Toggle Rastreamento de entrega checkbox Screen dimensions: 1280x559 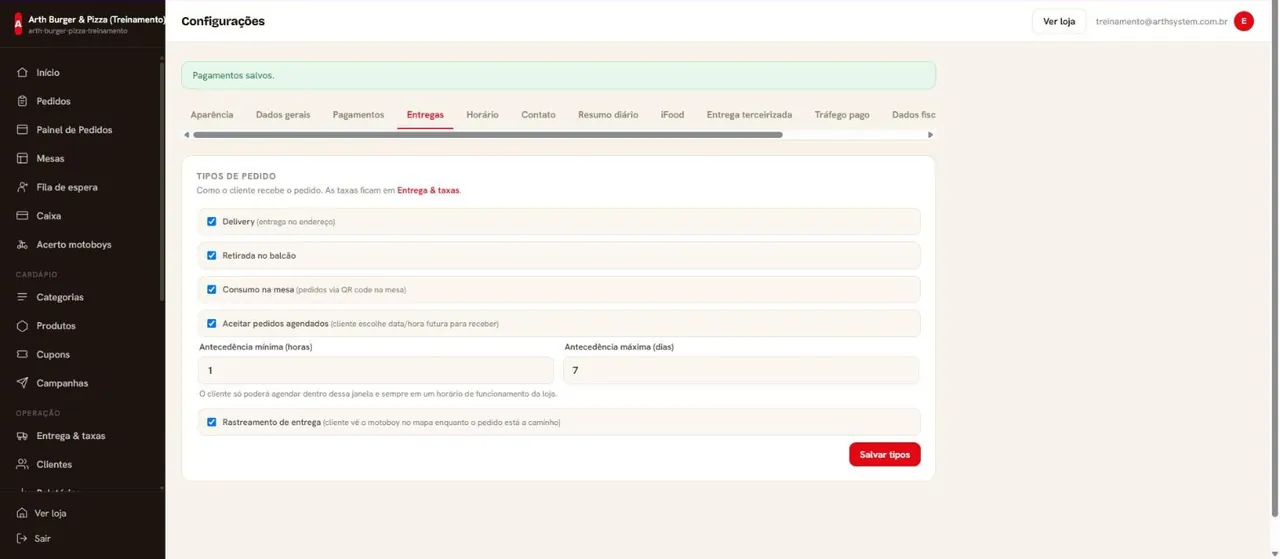tap(211, 423)
